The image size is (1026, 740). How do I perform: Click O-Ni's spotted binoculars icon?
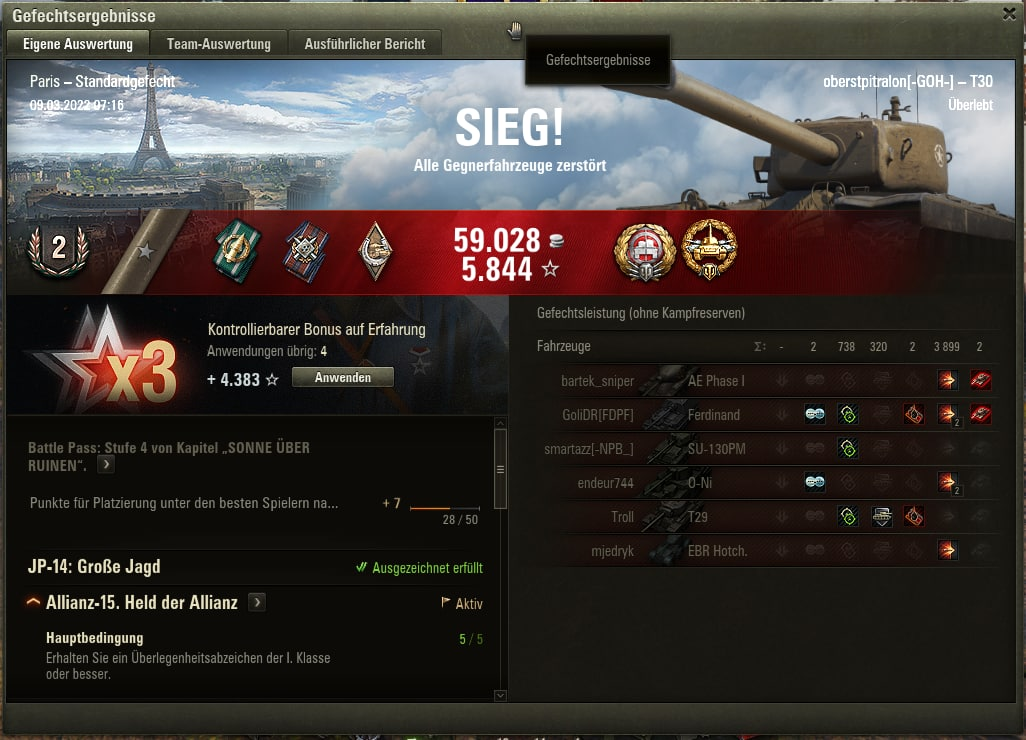815,483
